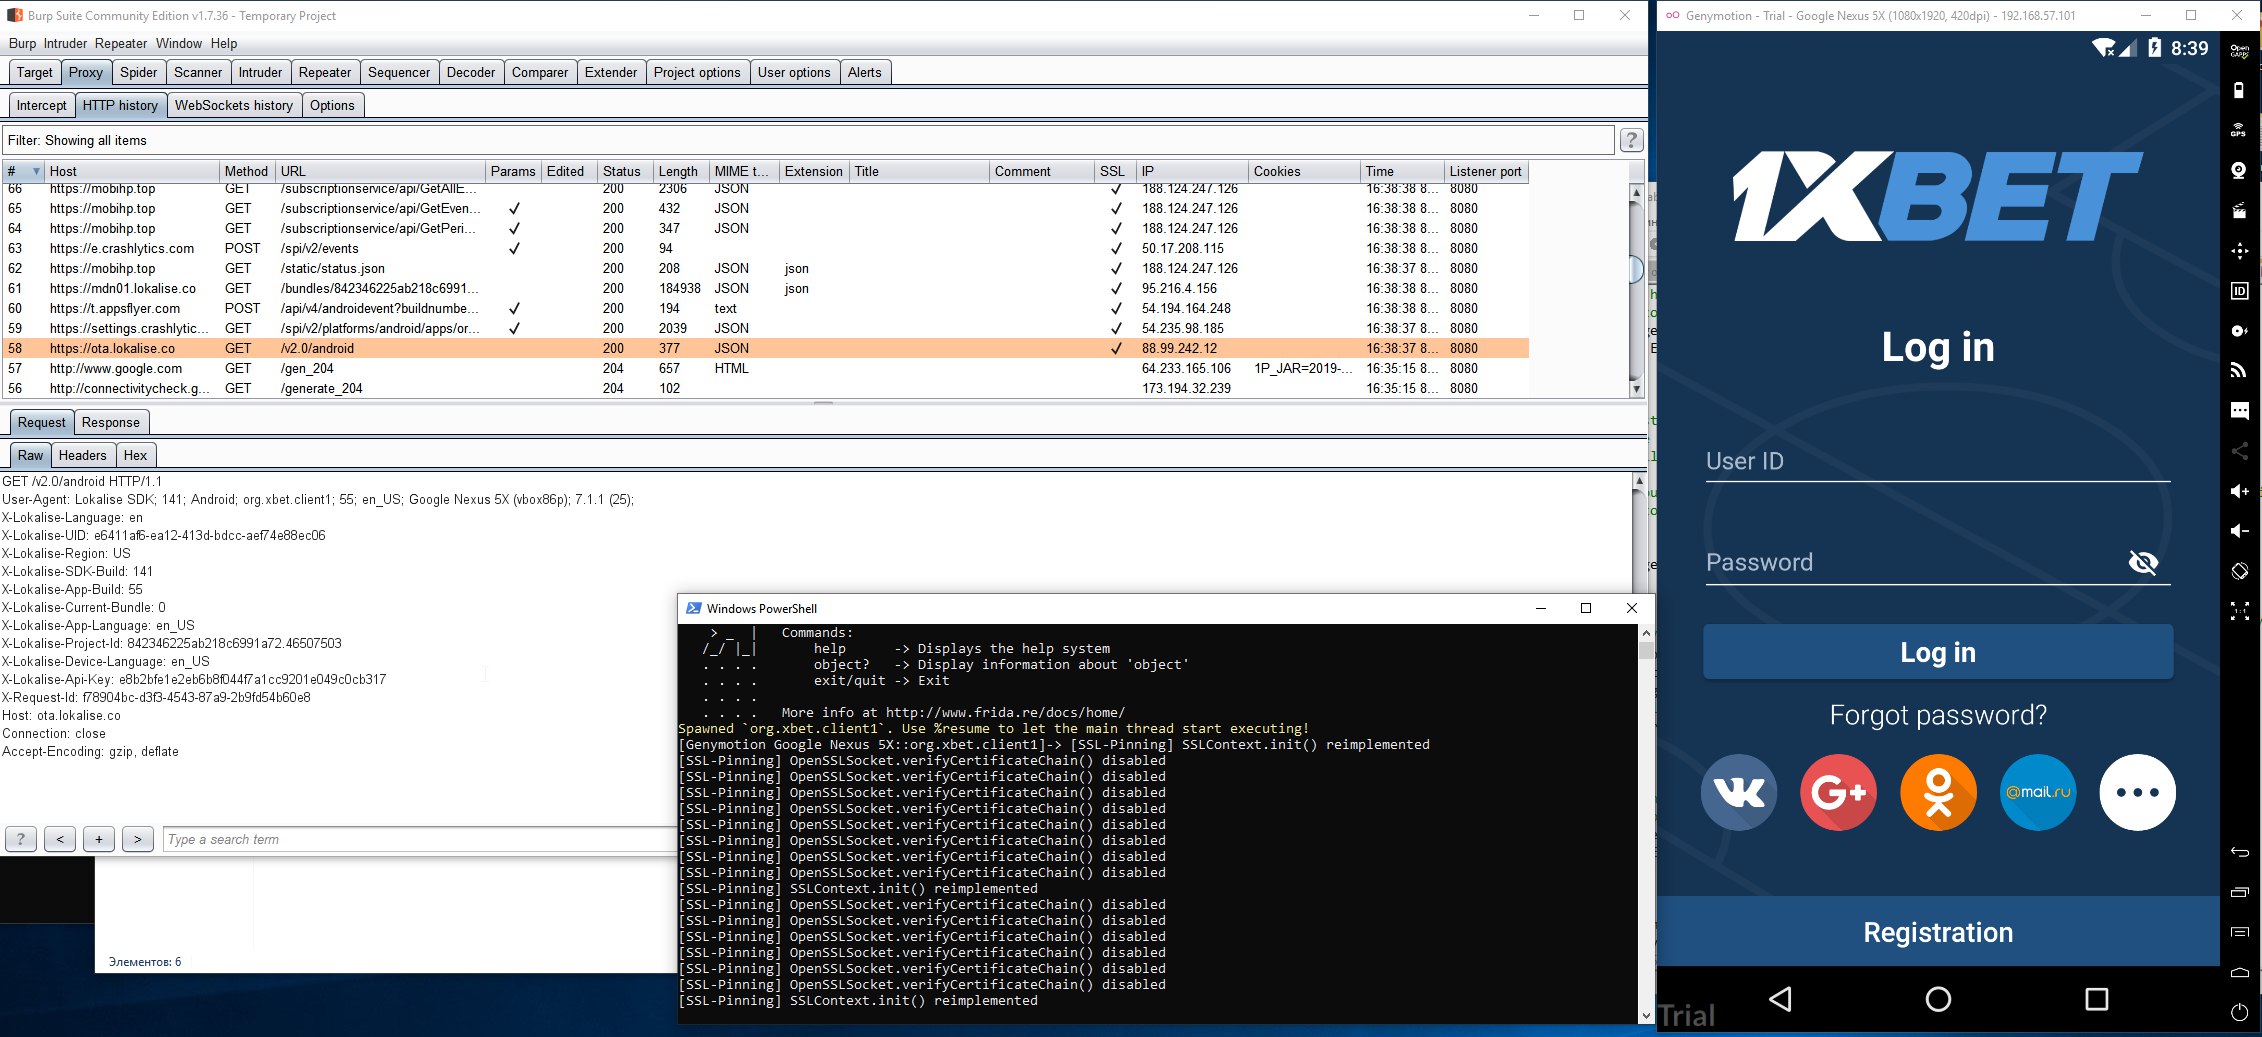Click Genymotion sidebar menu button
Viewport: 2262px width, 1037px height.
click(x=2240, y=932)
